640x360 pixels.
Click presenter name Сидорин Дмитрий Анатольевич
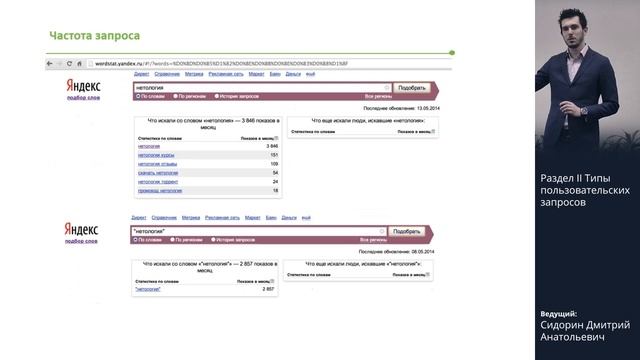(585, 331)
